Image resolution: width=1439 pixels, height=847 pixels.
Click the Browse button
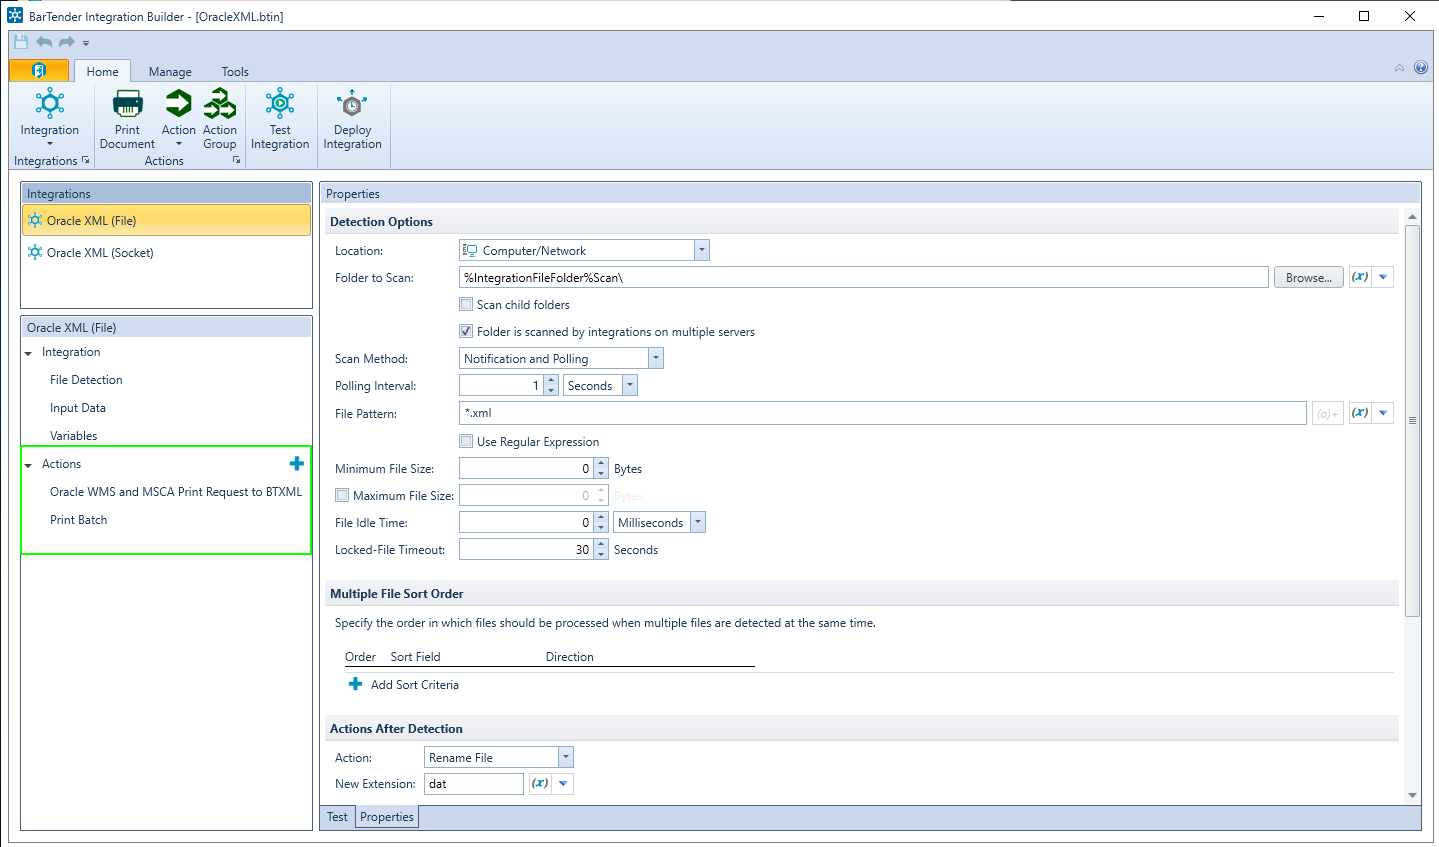click(x=1308, y=277)
